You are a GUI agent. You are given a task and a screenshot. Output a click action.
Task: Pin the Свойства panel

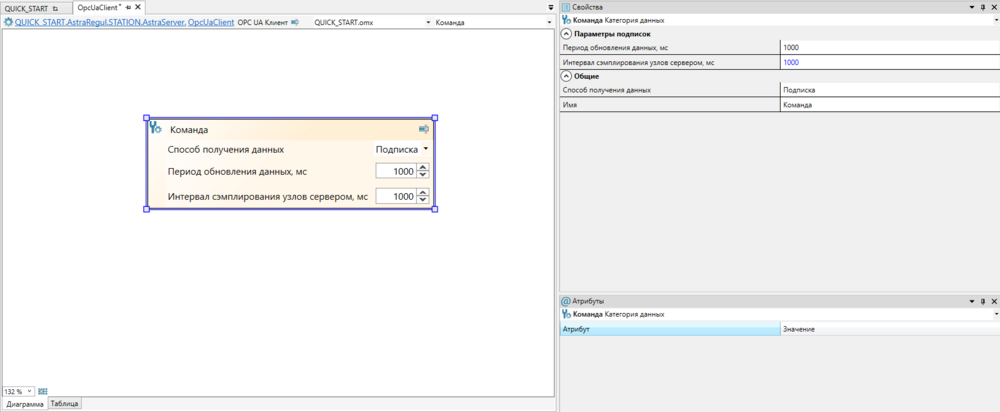click(981, 7)
